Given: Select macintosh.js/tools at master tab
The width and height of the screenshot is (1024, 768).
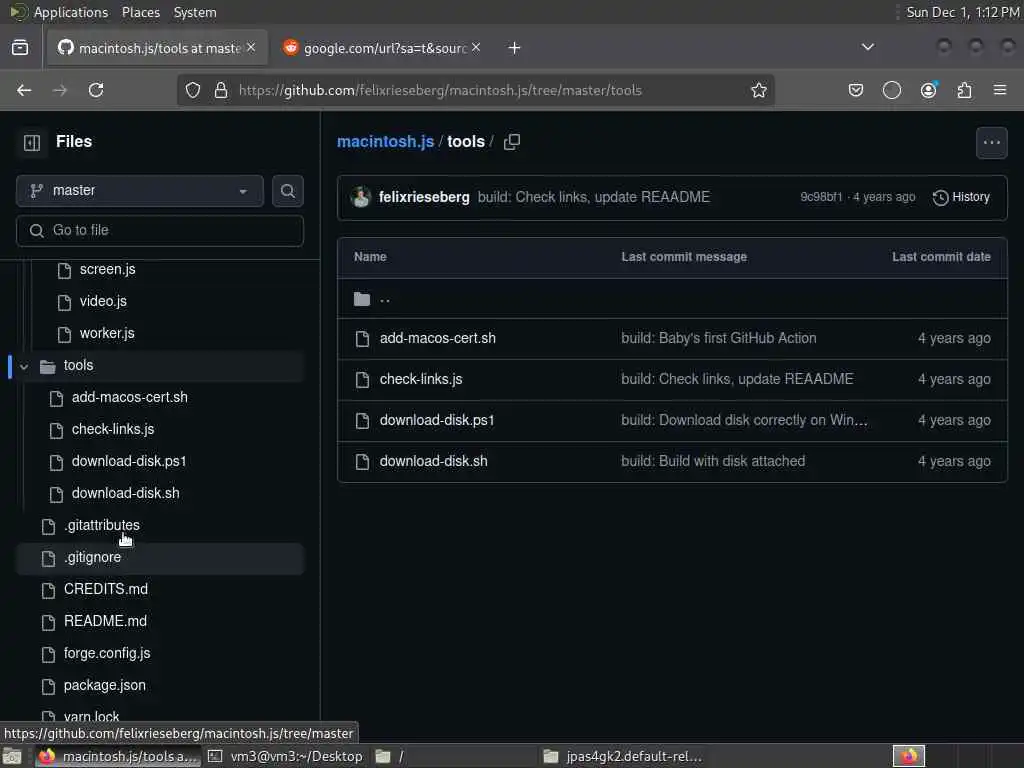Looking at the screenshot, I should tap(157, 48).
